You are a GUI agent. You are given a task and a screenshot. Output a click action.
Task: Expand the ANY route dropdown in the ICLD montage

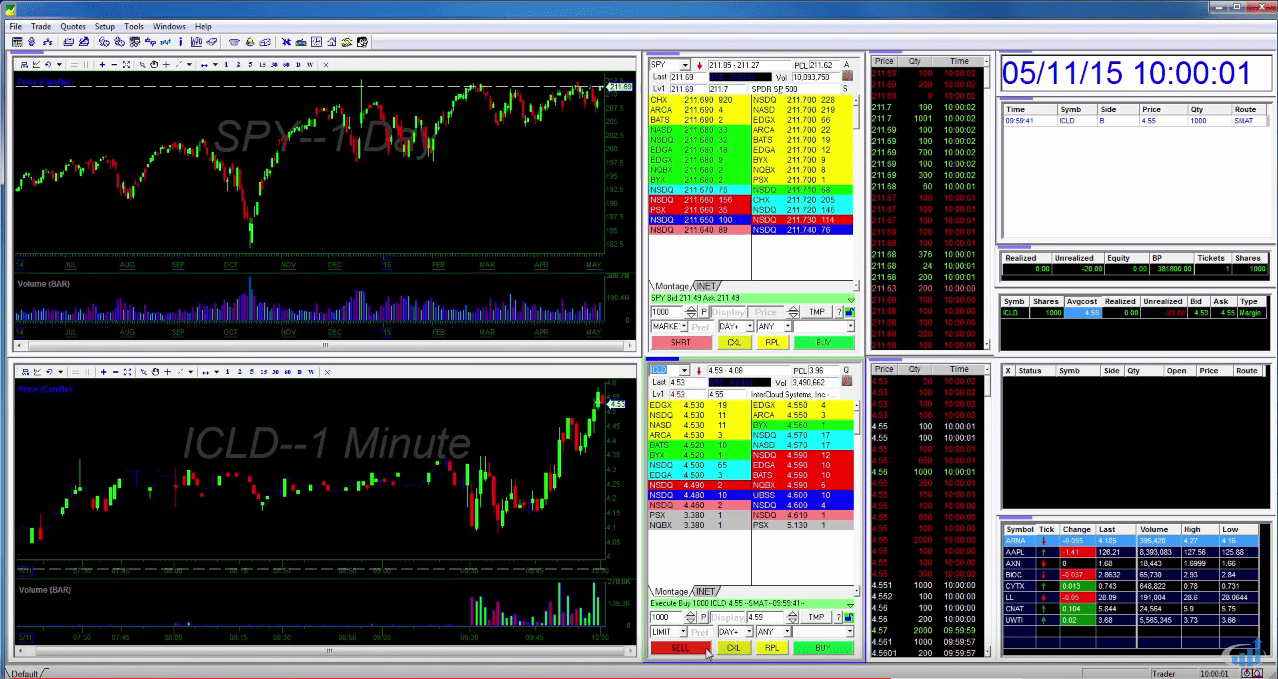[787, 631]
